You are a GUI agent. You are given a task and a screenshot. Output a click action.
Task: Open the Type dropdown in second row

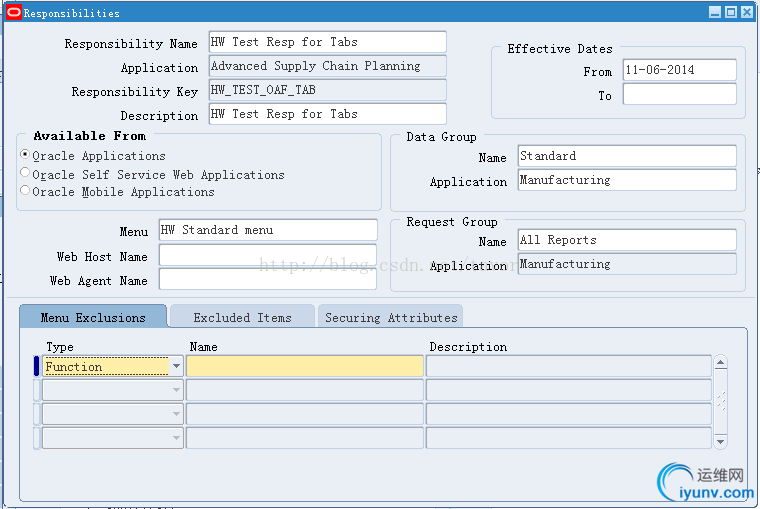tap(176, 390)
